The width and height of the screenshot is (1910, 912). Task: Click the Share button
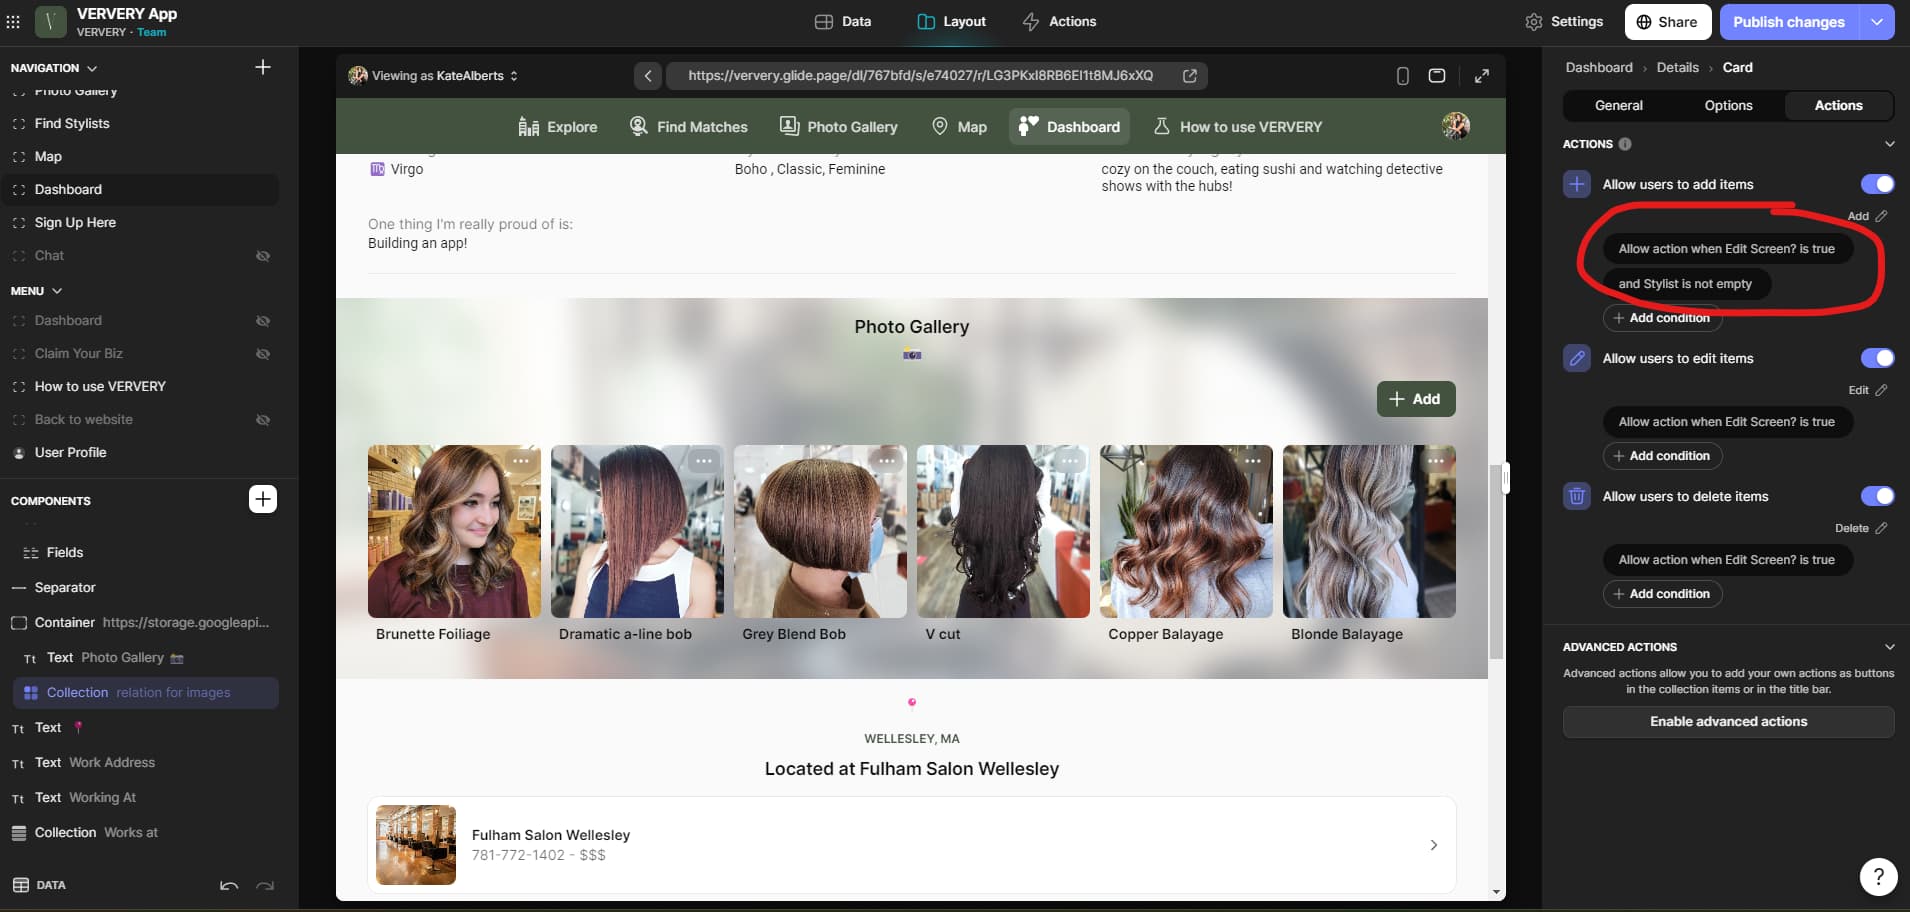1667,22
